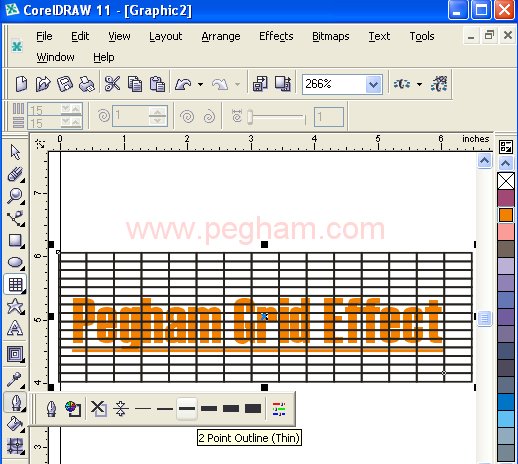Open the Outline Pen dialog icon
The height and width of the screenshot is (464, 518).
coord(51,409)
